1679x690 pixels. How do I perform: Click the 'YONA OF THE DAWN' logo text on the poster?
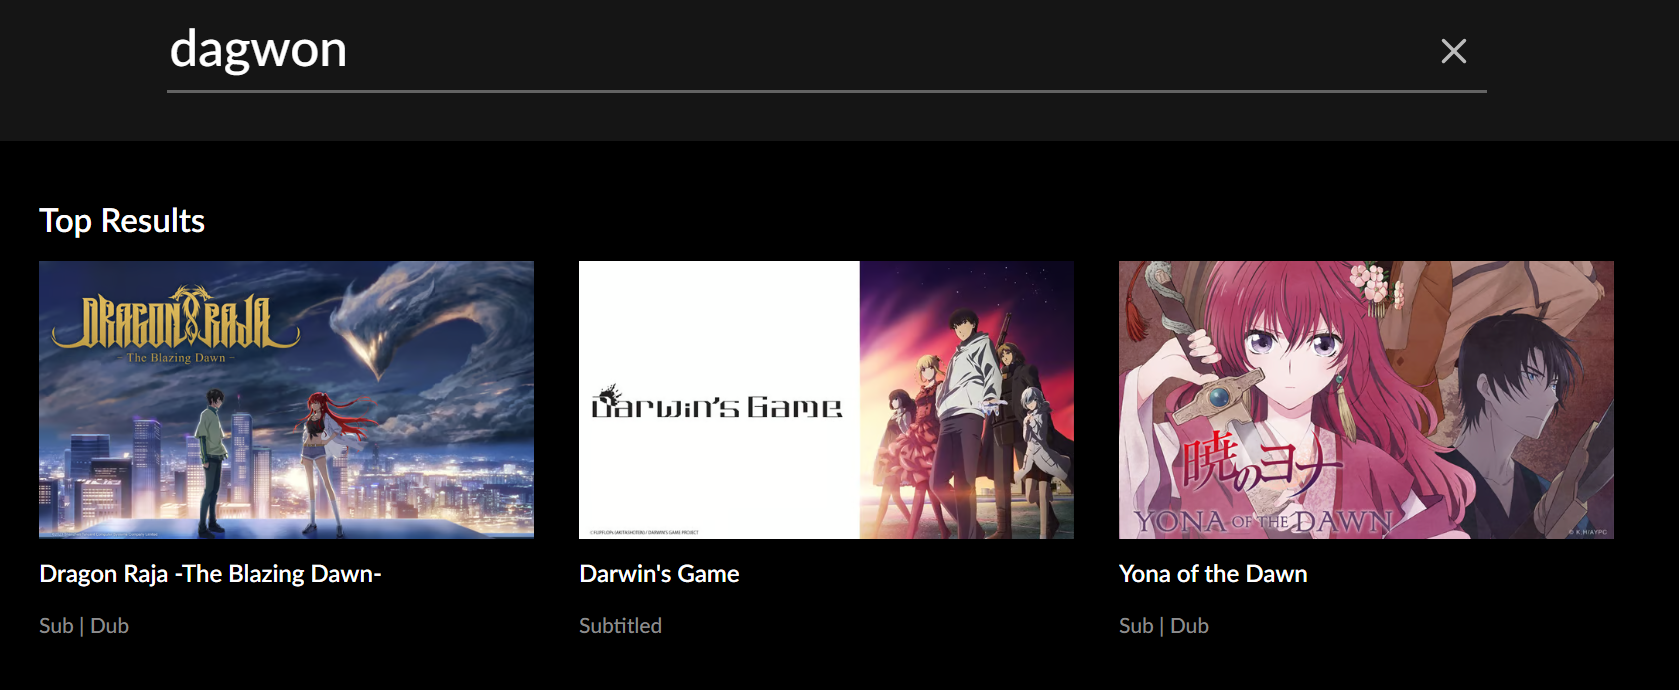click(x=1264, y=521)
